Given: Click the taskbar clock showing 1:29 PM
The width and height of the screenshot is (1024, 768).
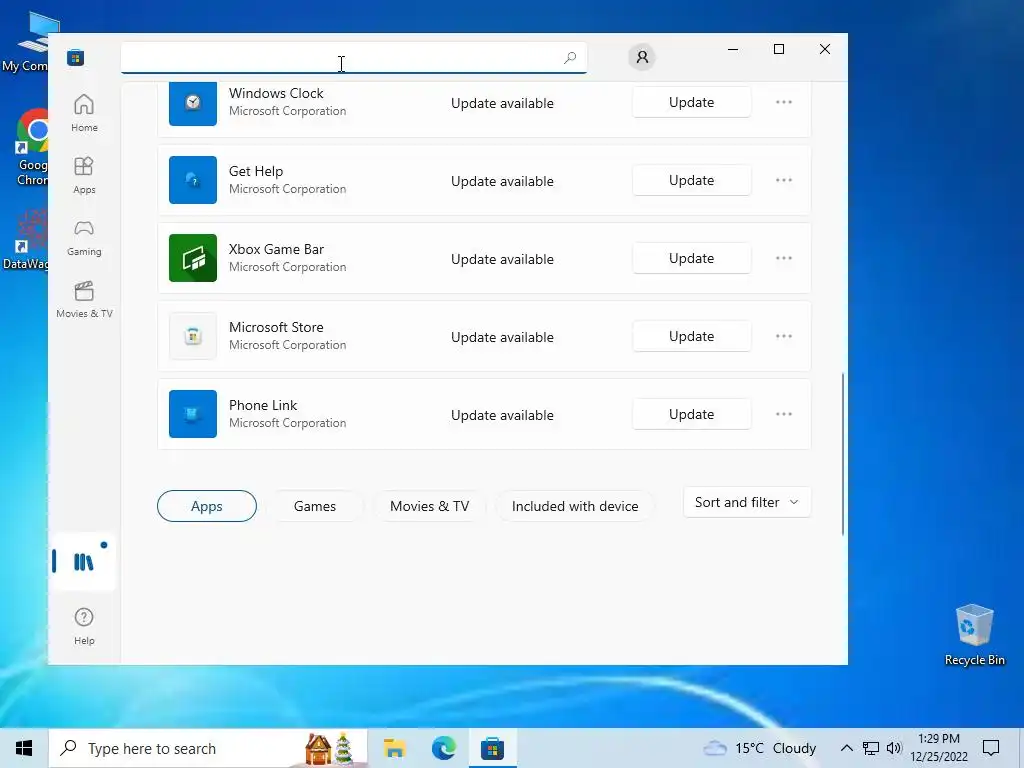Looking at the screenshot, I should 939,748.
